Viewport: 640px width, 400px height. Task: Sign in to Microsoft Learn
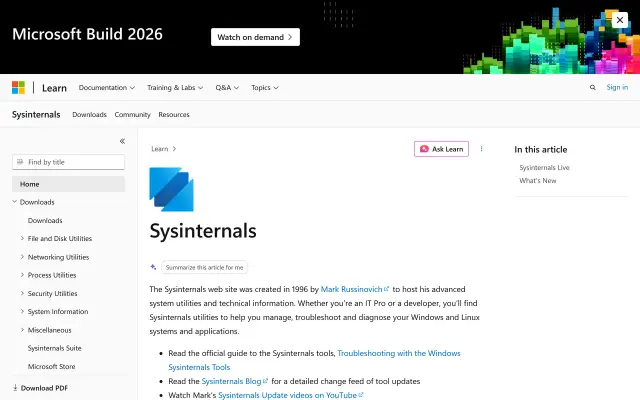[617, 87]
